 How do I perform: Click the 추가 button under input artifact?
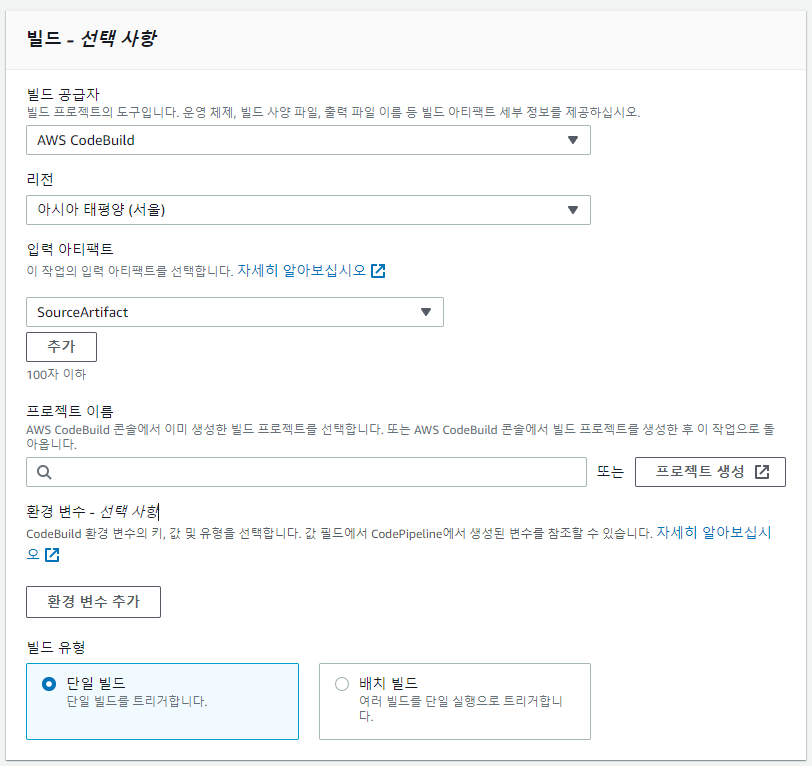click(x=61, y=346)
